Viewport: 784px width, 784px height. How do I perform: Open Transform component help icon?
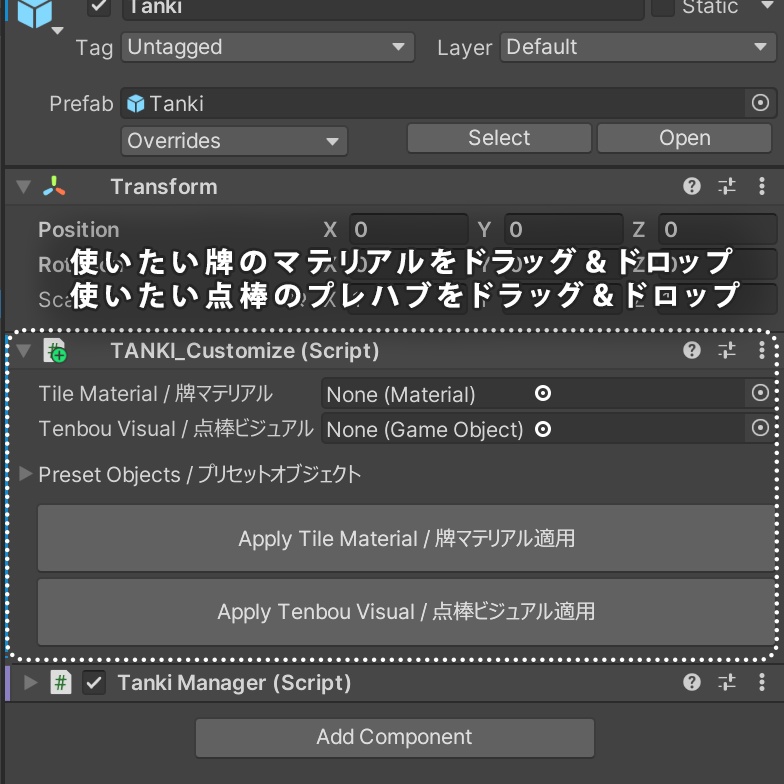click(692, 187)
